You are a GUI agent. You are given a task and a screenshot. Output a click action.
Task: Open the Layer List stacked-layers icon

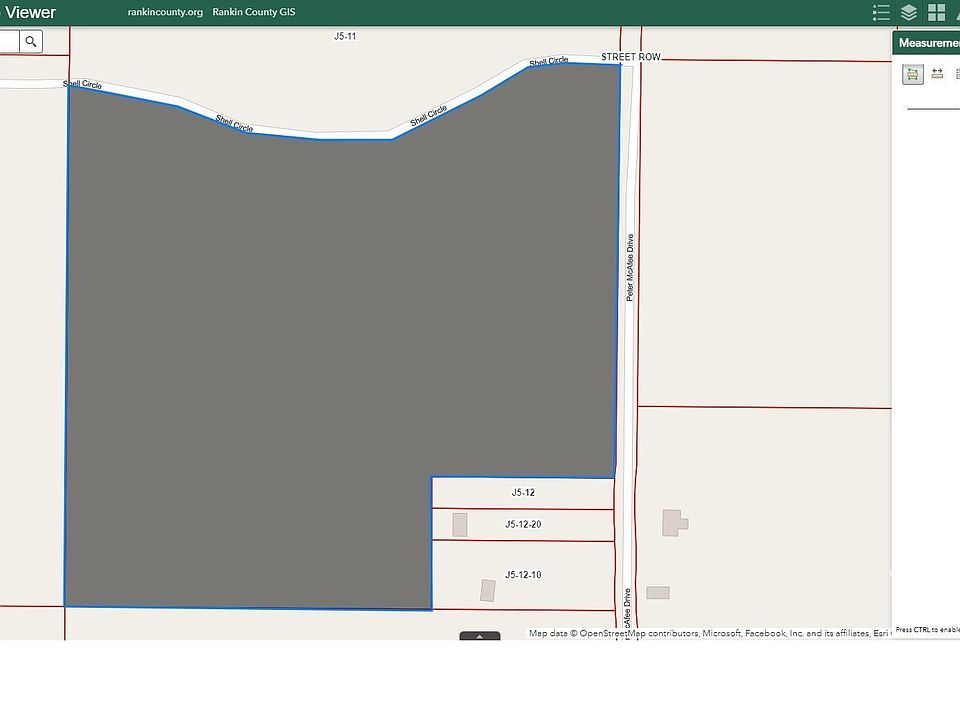[909, 13]
